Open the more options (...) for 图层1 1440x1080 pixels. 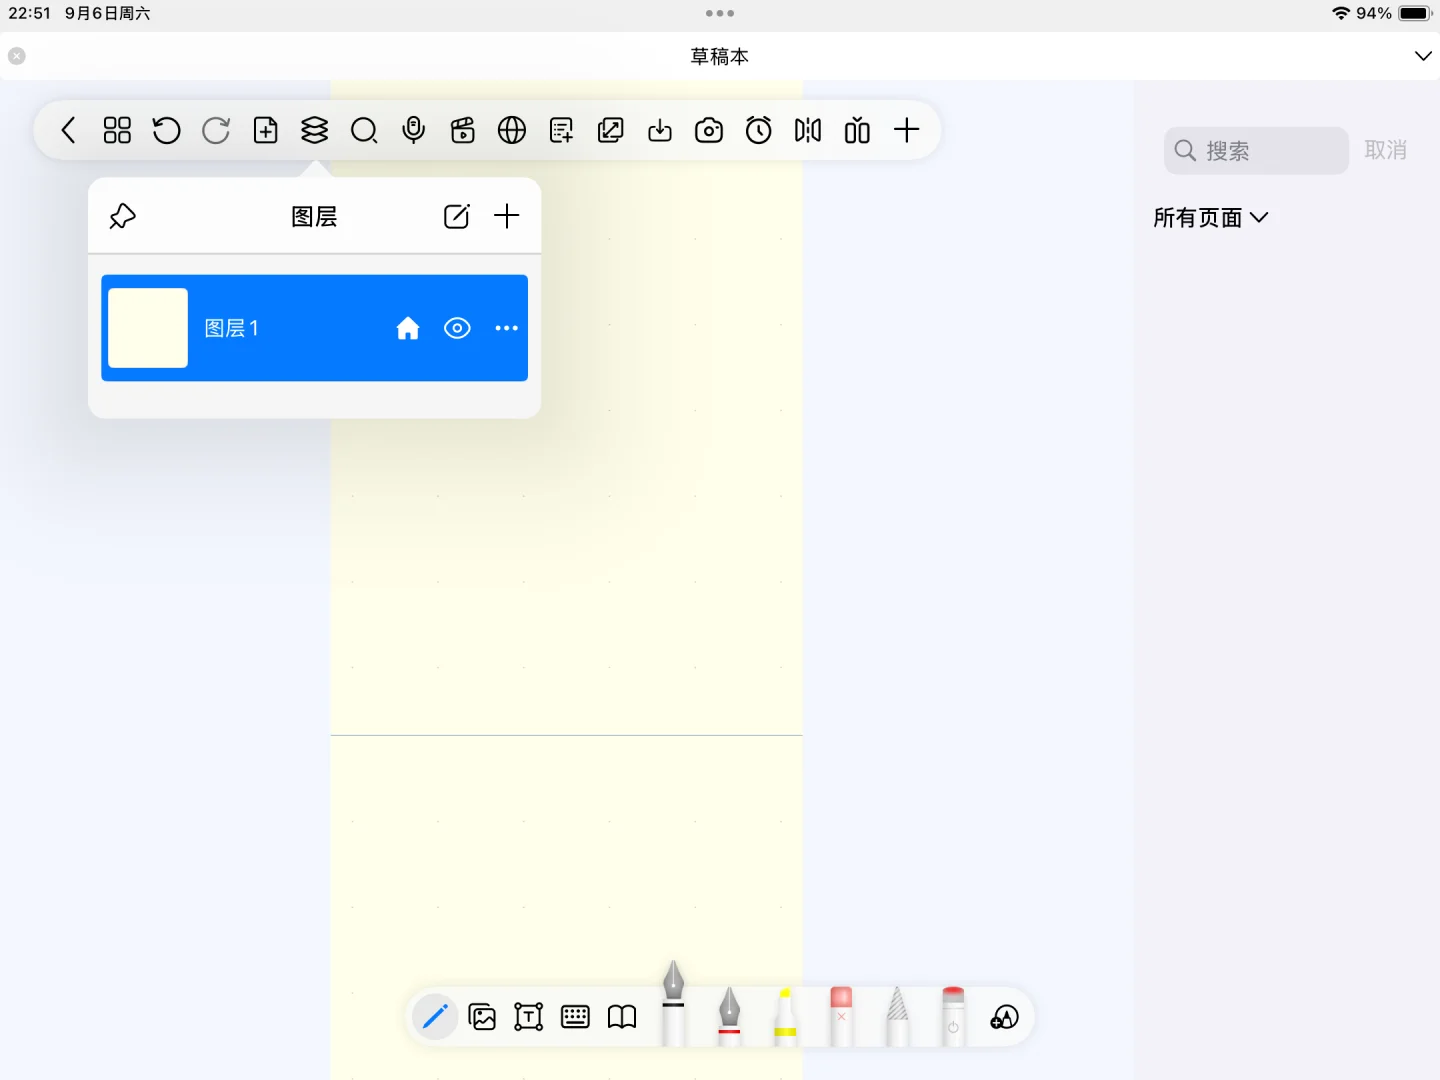coord(506,328)
